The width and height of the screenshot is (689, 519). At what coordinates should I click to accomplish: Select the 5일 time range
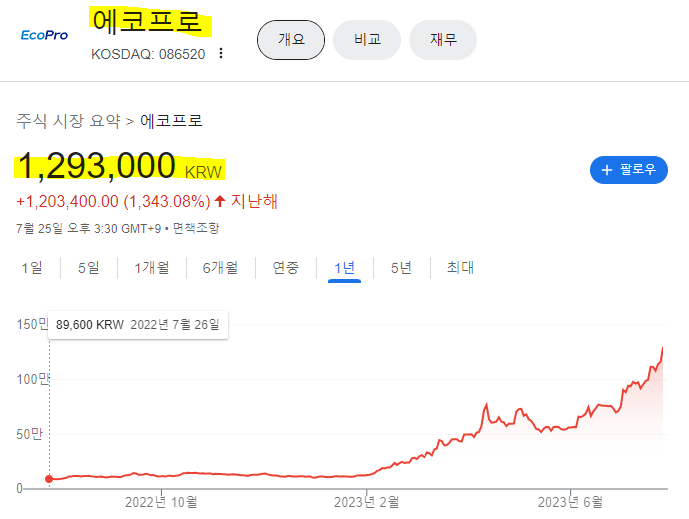click(88, 268)
